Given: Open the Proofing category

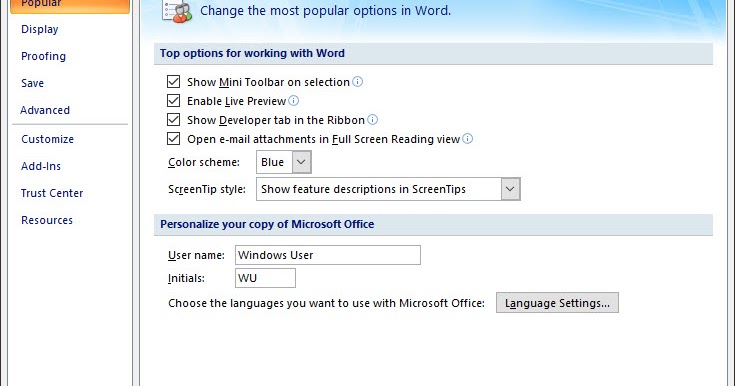Looking at the screenshot, I should point(43,56).
